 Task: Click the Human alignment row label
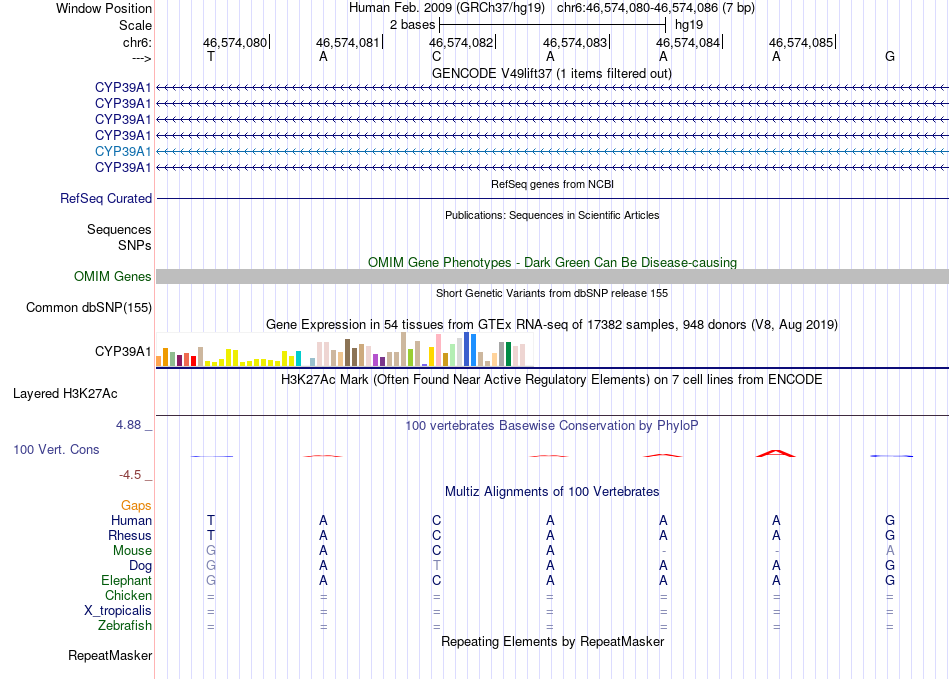[131, 521]
